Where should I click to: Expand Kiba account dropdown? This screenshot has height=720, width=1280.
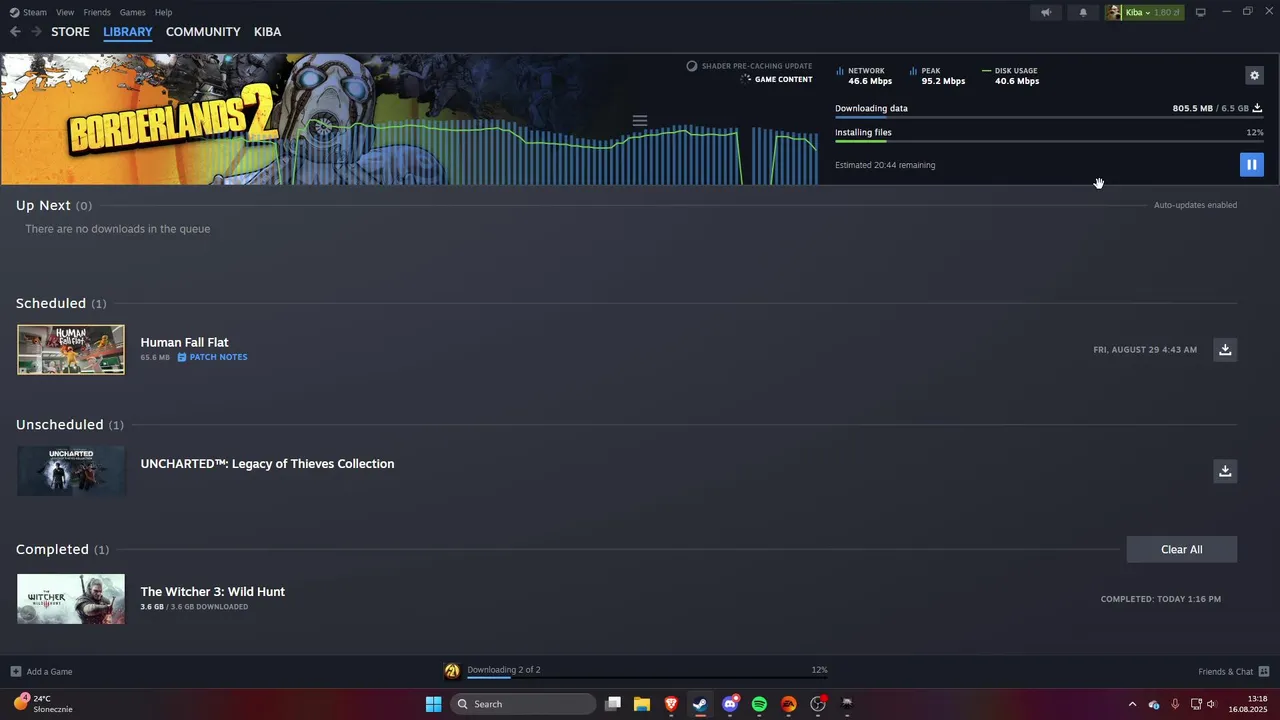1148,13
